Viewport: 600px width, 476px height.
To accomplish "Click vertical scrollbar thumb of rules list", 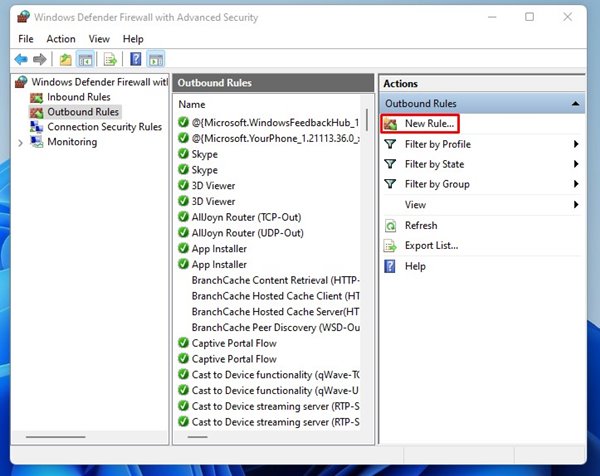I will pyautogui.click(x=367, y=120).
